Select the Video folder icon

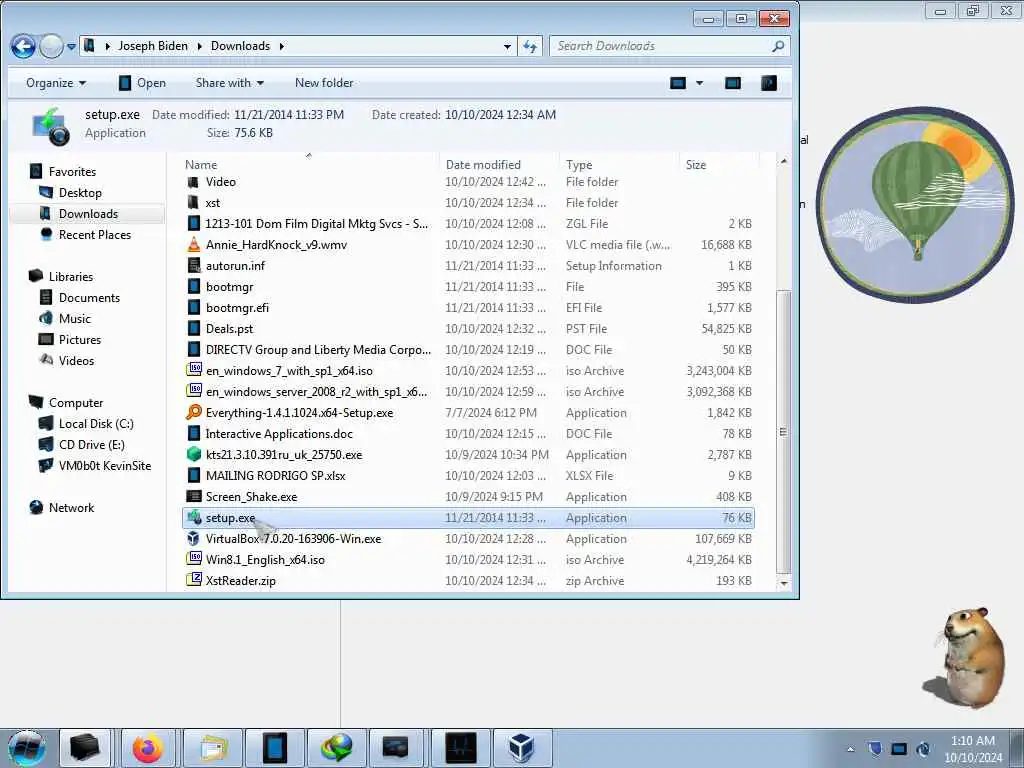point(193,182)
